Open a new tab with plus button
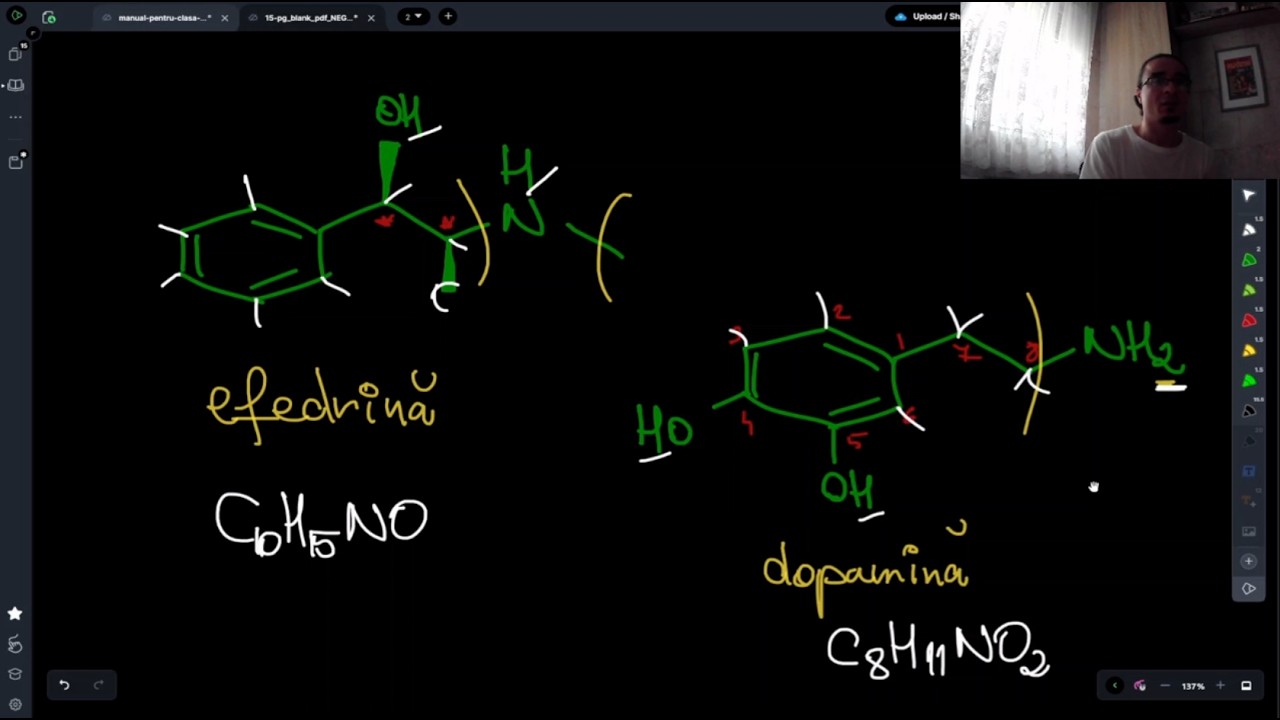This screenshot has width=1280, height=720. pos(448,16)
